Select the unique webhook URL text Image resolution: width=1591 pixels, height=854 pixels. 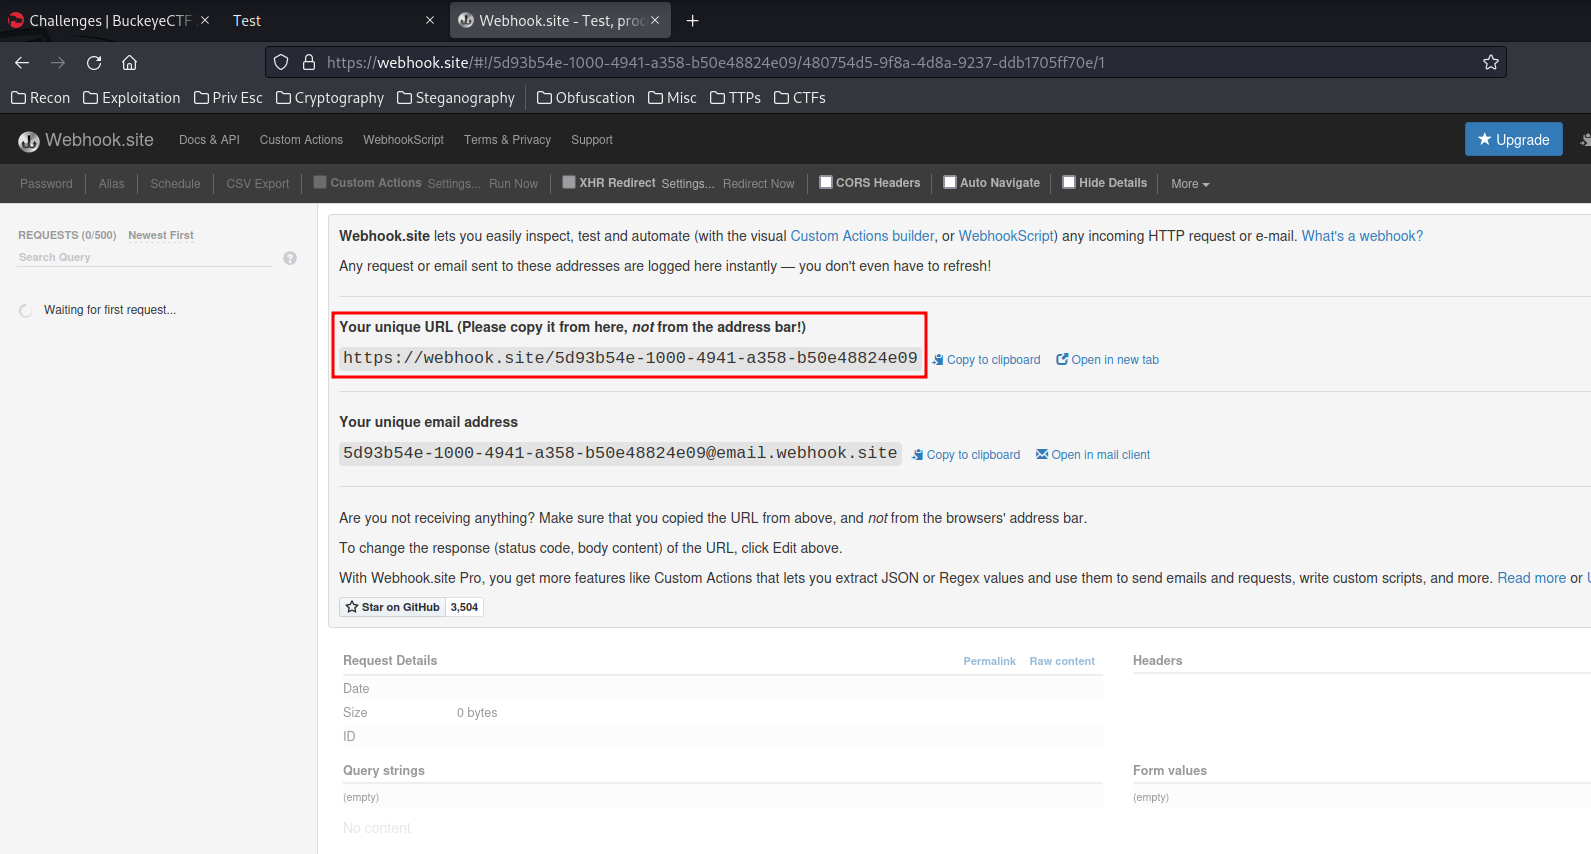pyautogui.click(x=630, y=358)
